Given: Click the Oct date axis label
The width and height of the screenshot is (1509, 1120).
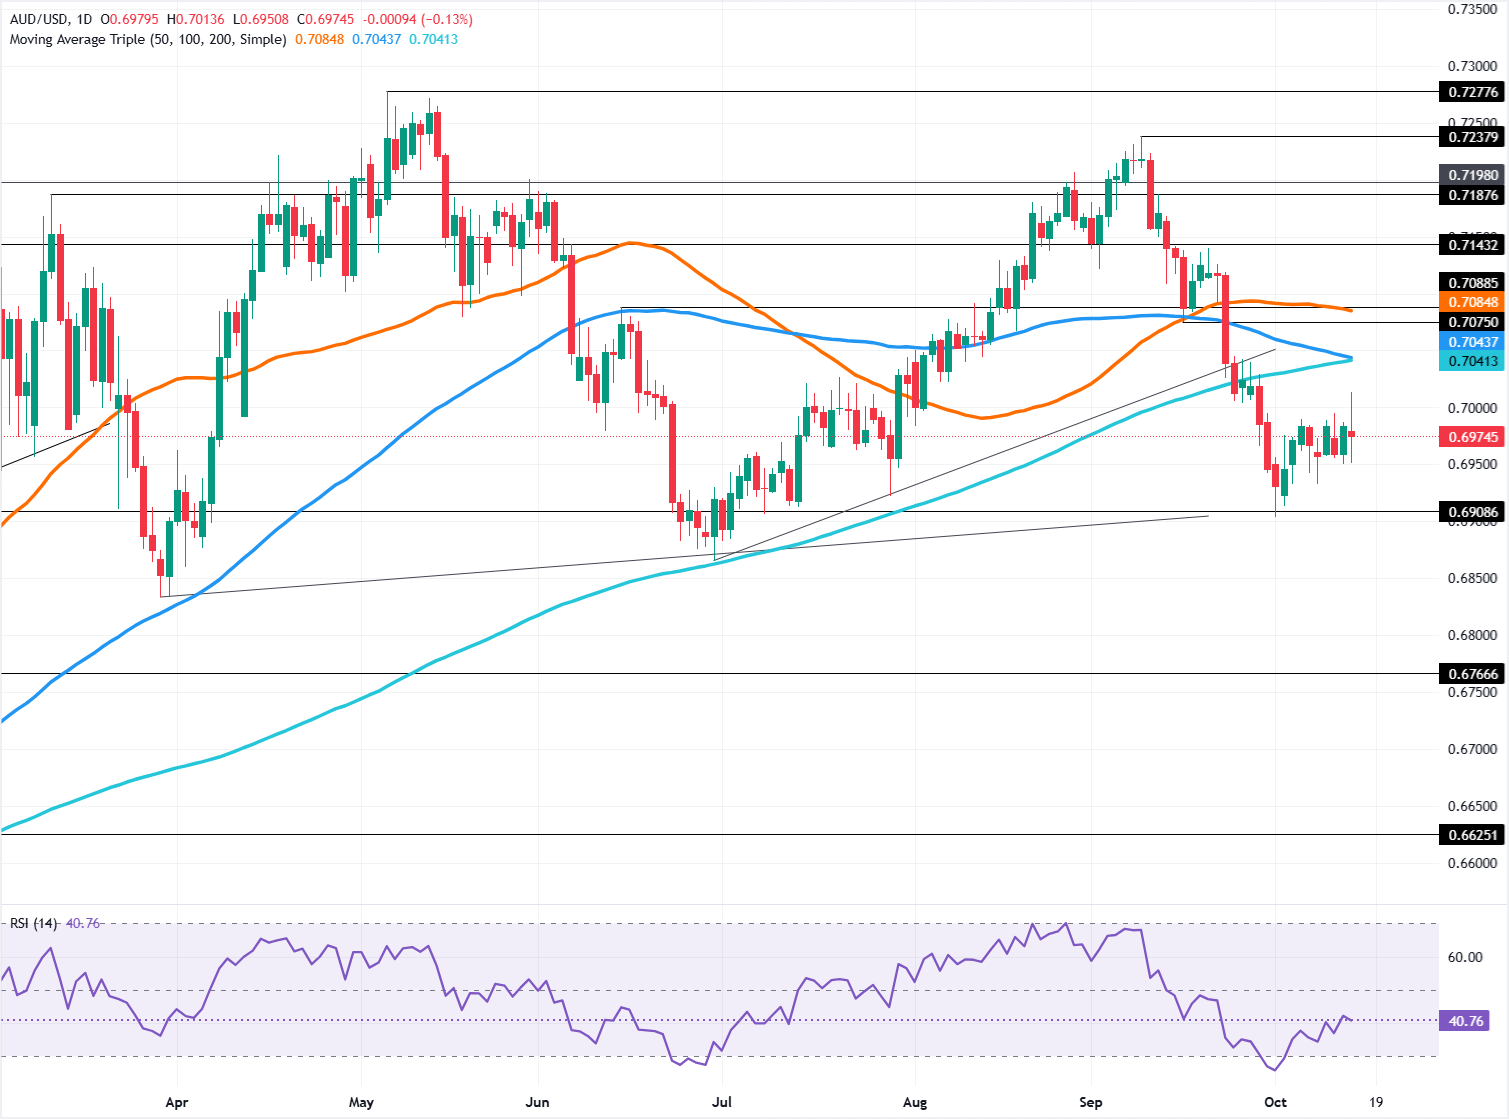Looking at the screenshot, I should pyautogui.click(x=1275, y=1102).
